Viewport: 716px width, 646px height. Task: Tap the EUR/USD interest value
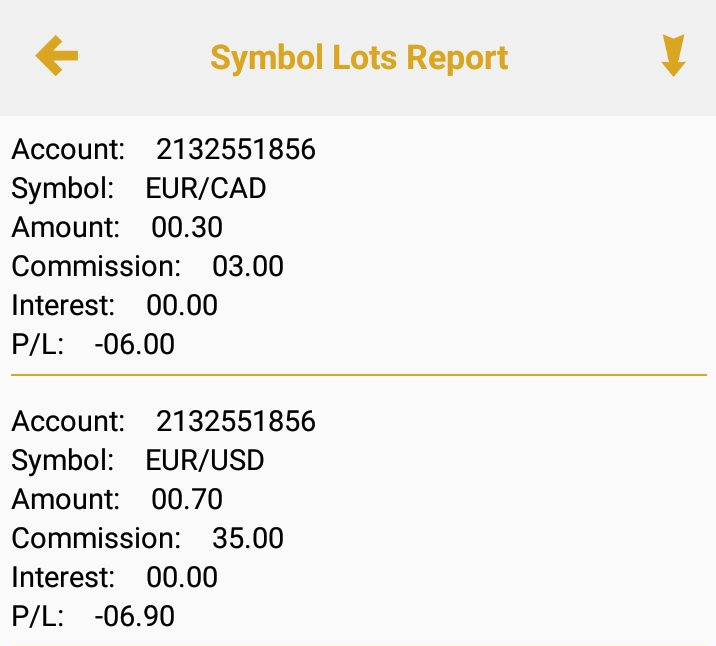(182, 577)
